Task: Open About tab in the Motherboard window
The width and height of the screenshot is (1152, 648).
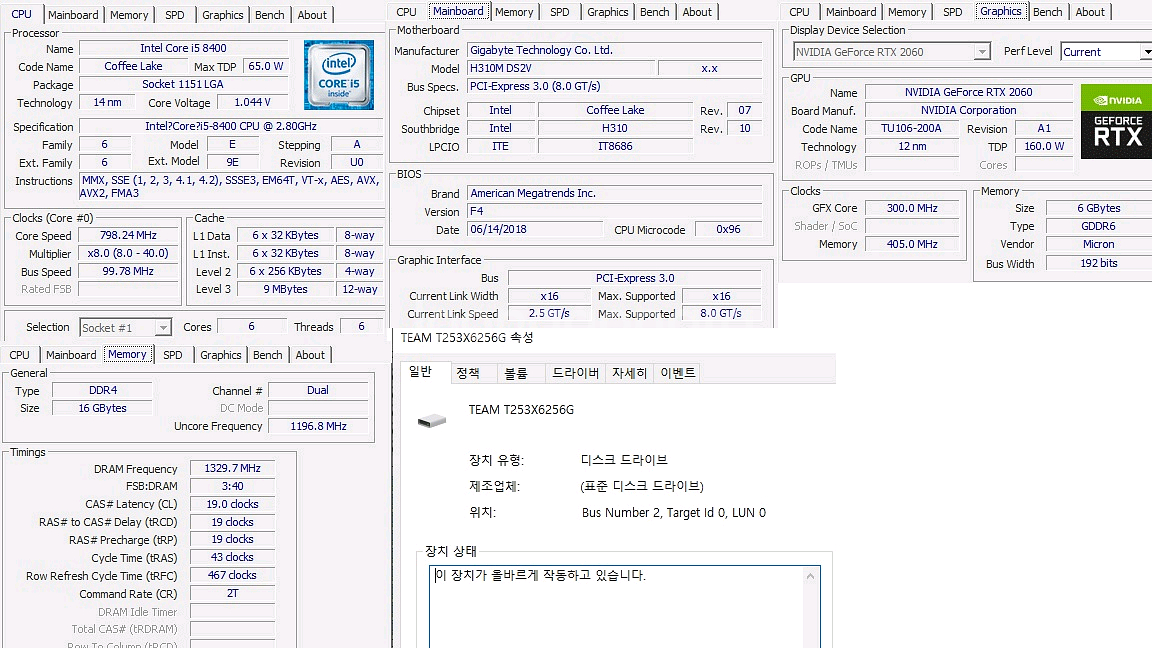Action: pyautogui.click(x=696, y=12)
